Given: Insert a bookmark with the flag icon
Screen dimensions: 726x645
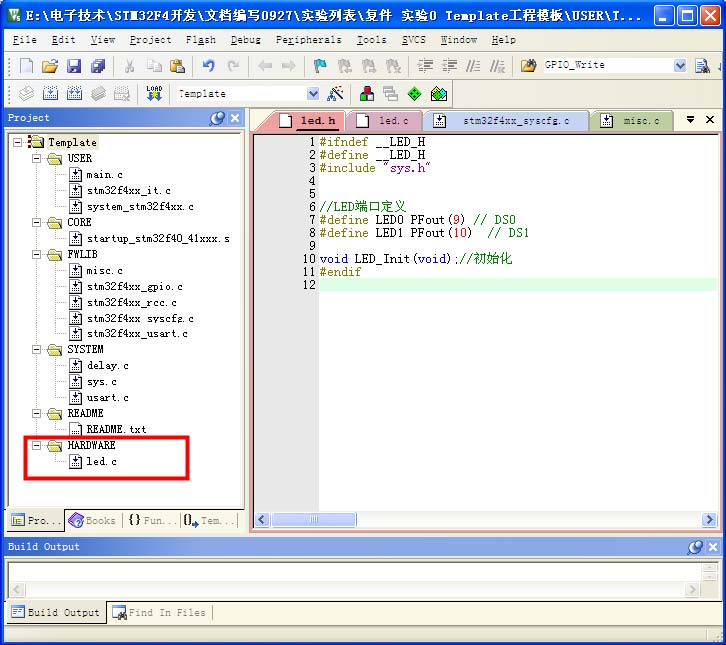Looking at the screenshot, I should (x=320, y=66).
